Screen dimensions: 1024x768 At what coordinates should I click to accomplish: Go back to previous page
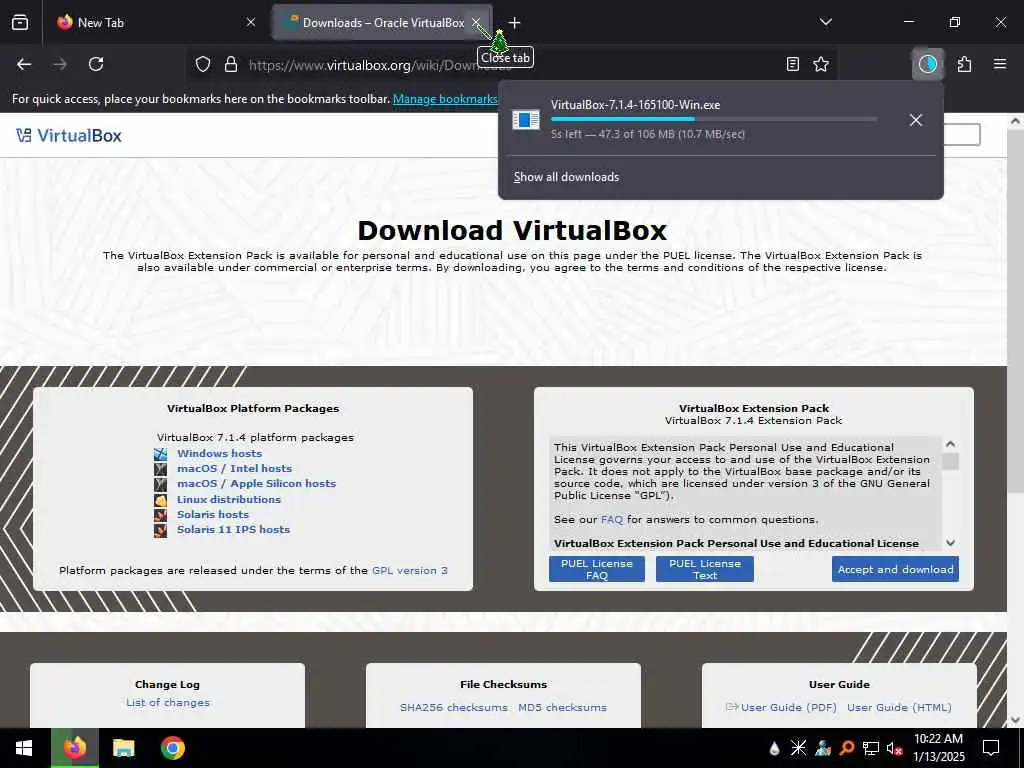(x=24, y=64)
